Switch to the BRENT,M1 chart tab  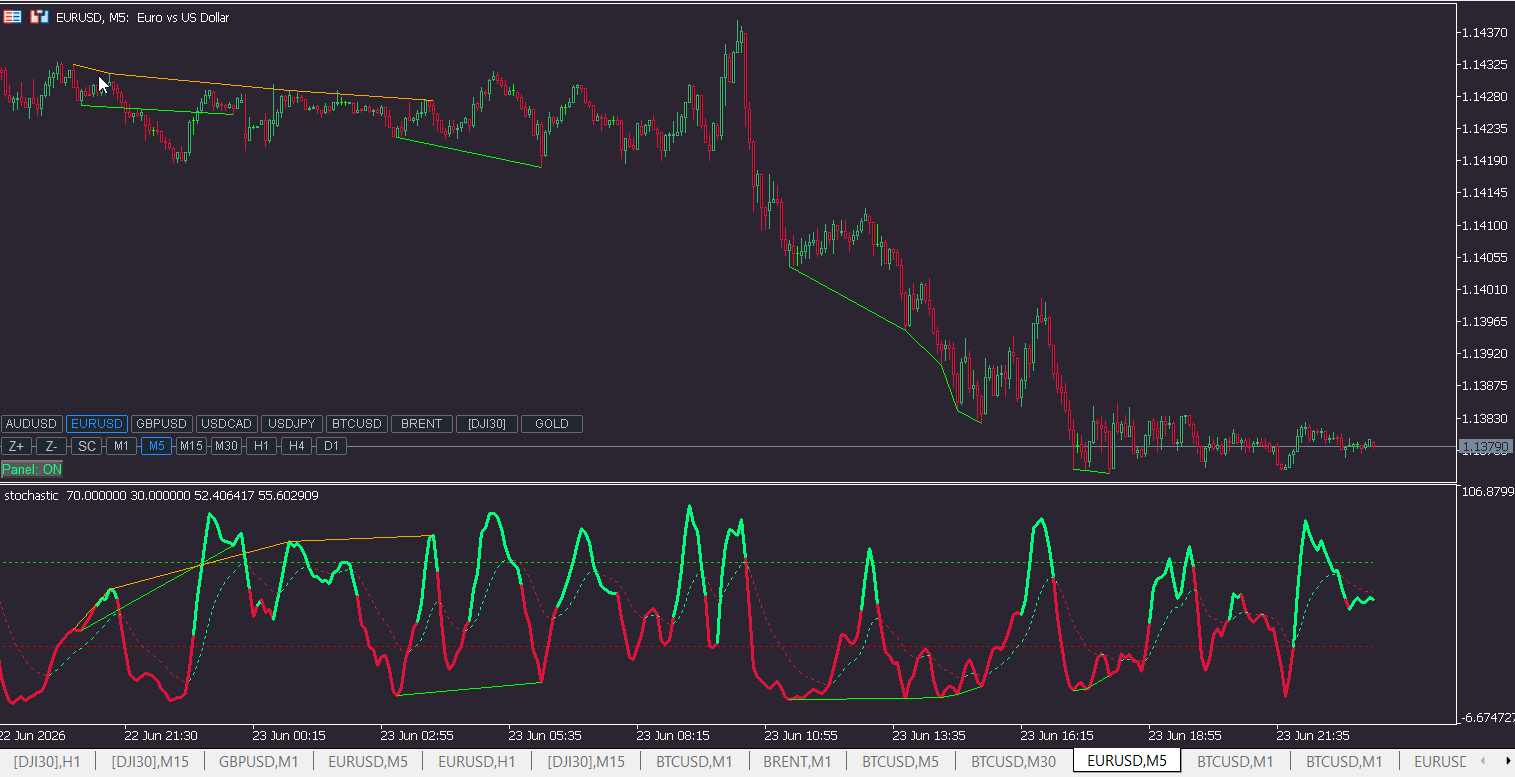click(x=797, y=762)
